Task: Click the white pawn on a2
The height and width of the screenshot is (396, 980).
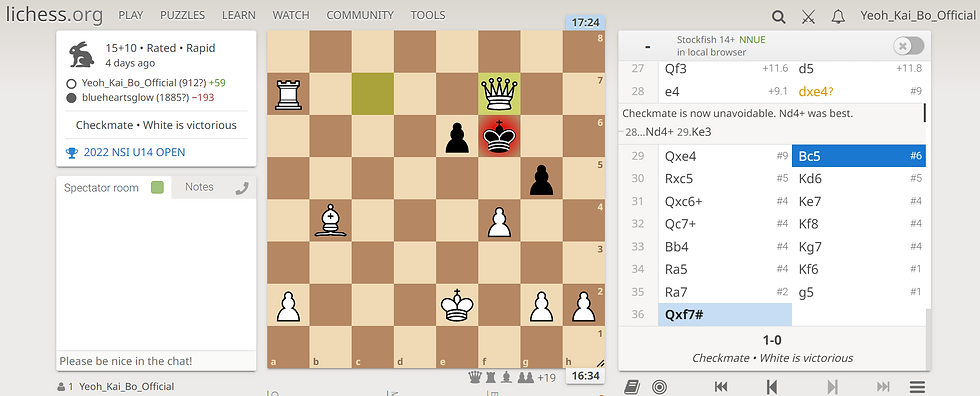Action: tap(288, 305)
